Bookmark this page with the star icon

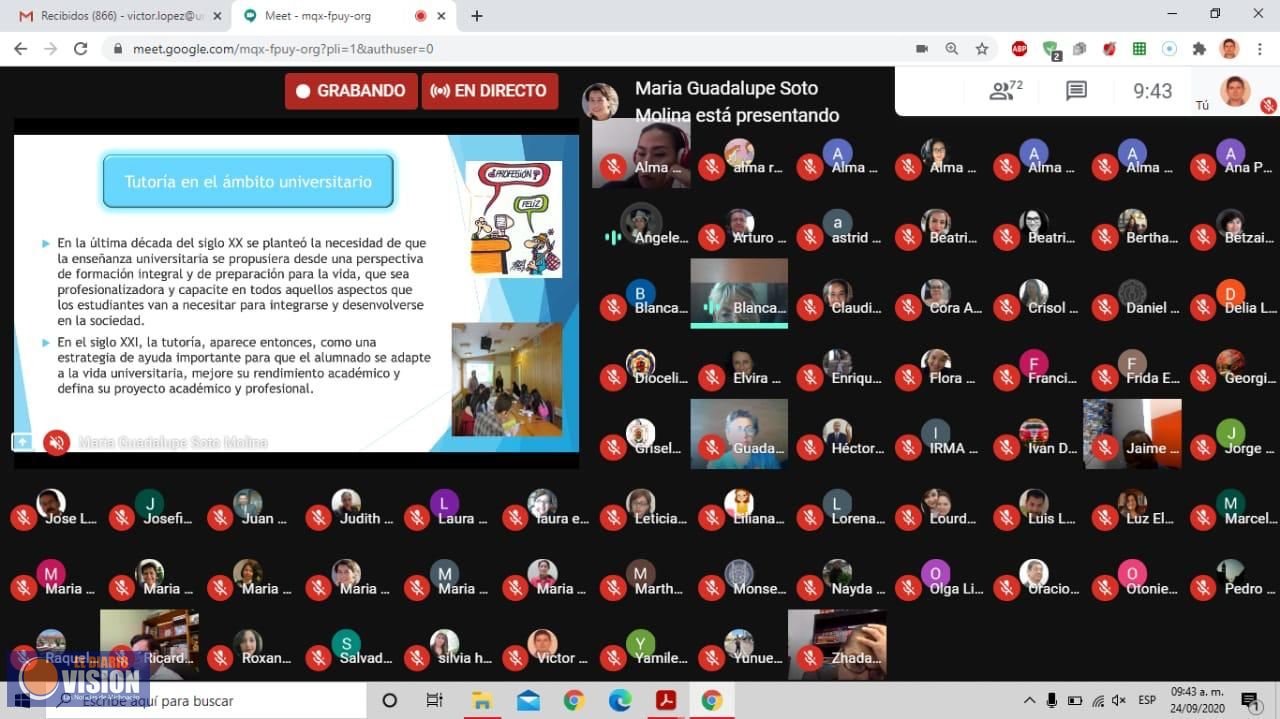[x=982, y=48]
